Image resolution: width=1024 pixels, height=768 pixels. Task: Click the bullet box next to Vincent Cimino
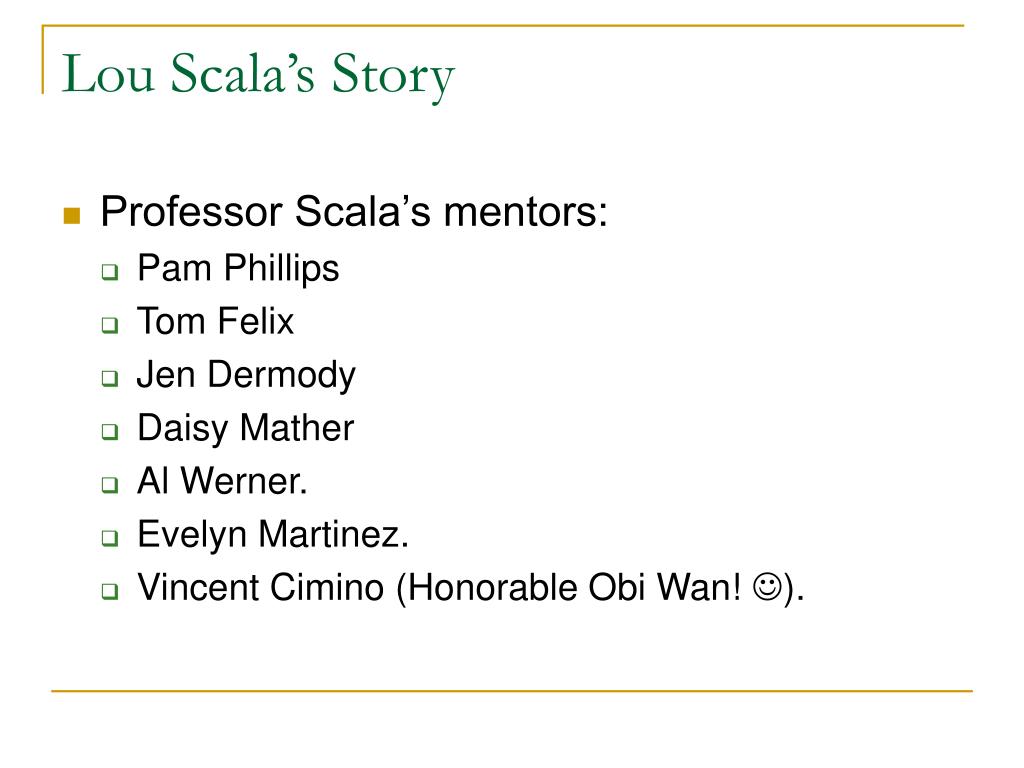coord(110,592)
